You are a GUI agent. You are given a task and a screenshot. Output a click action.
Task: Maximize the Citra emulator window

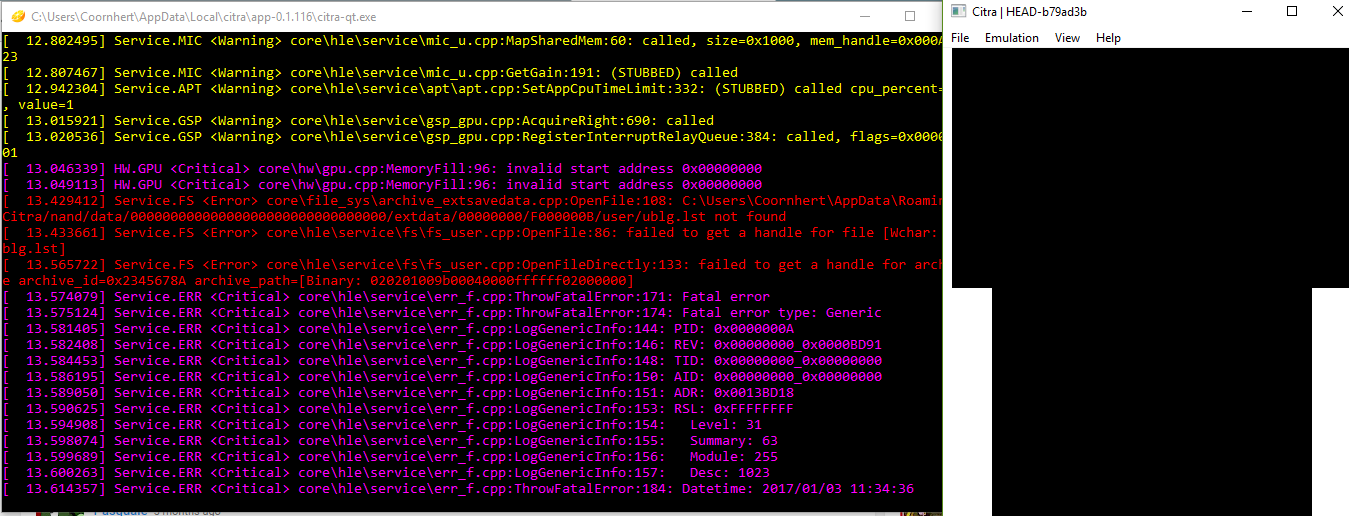coord(1292,11)
